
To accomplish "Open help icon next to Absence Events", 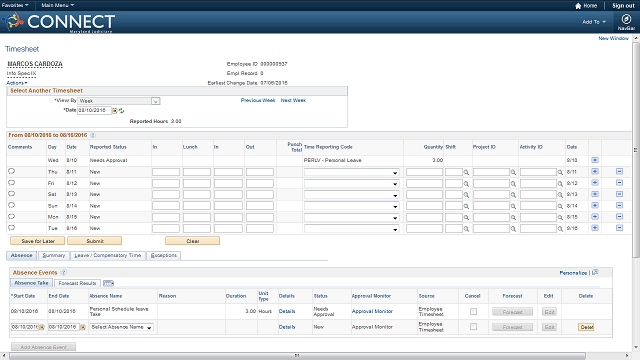I will pos(64,272).
